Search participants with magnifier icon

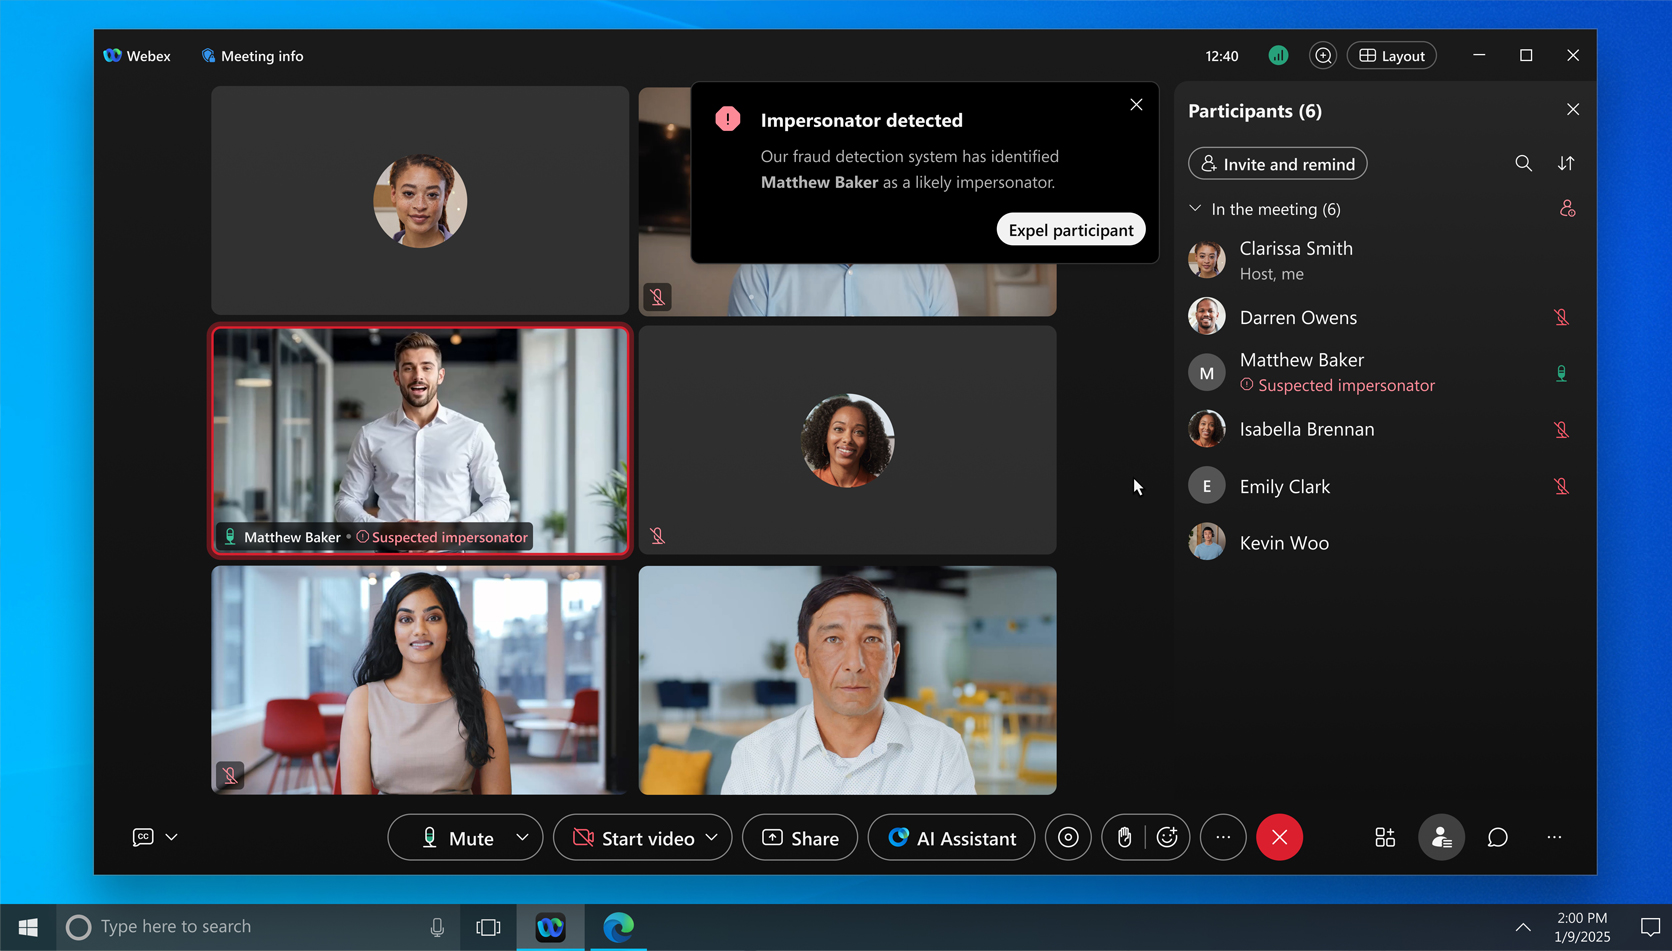1523,164
